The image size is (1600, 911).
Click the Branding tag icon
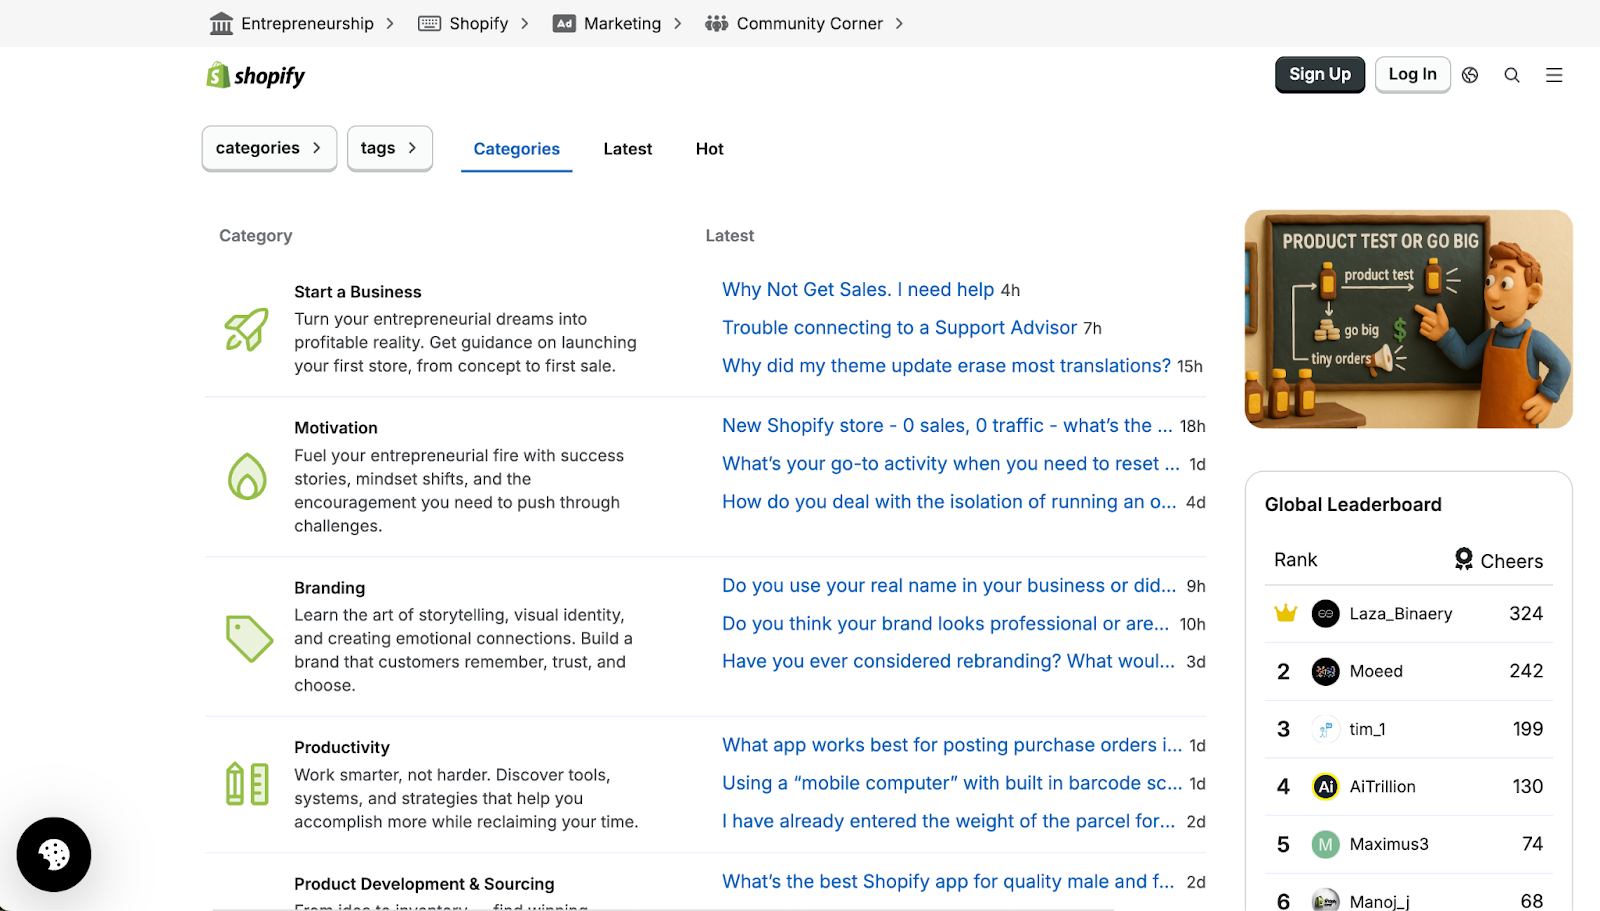pyautogui.click(x=248, y=637)
